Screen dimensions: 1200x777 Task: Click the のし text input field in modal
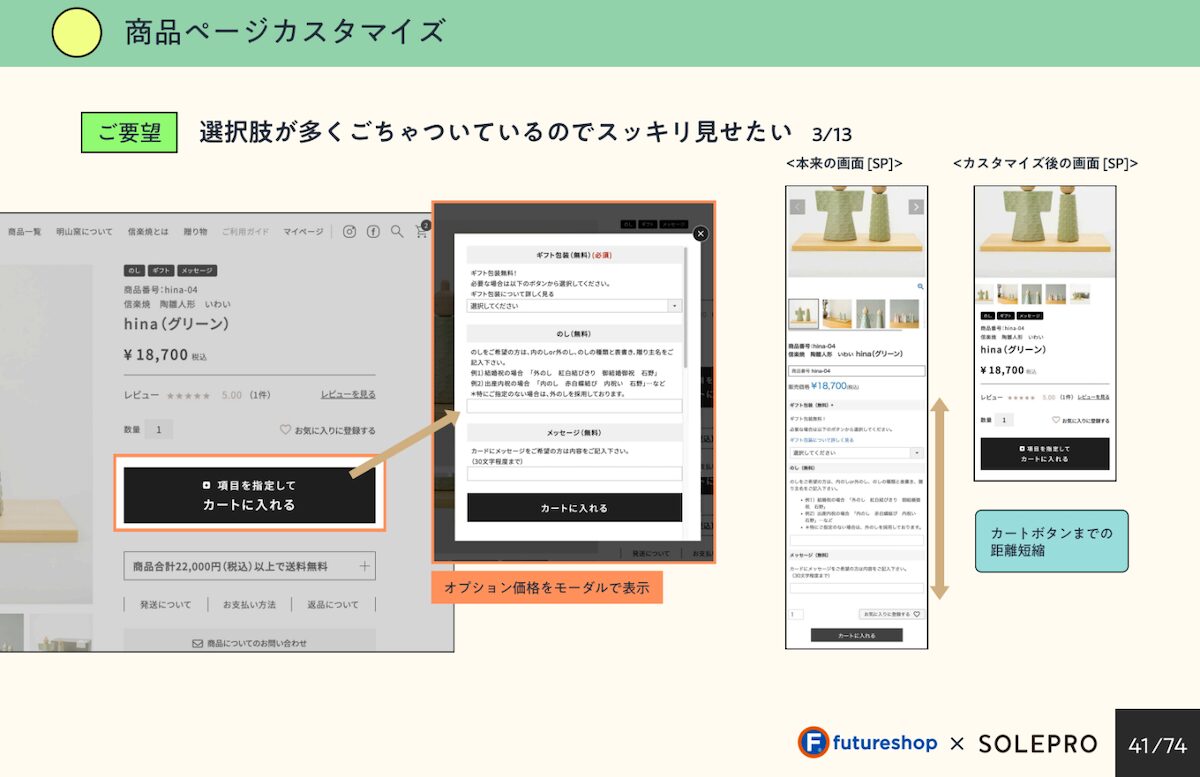coord(574,406)
